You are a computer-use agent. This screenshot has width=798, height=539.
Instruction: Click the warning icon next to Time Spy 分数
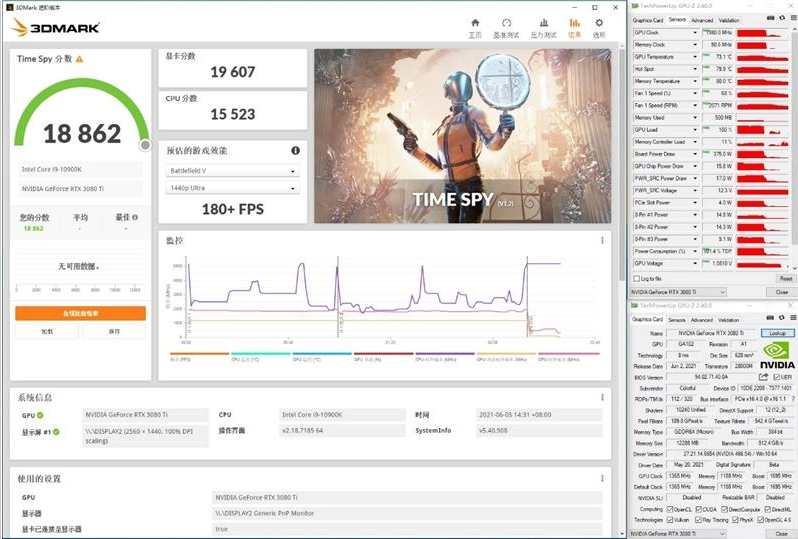(x=80, y=59)
